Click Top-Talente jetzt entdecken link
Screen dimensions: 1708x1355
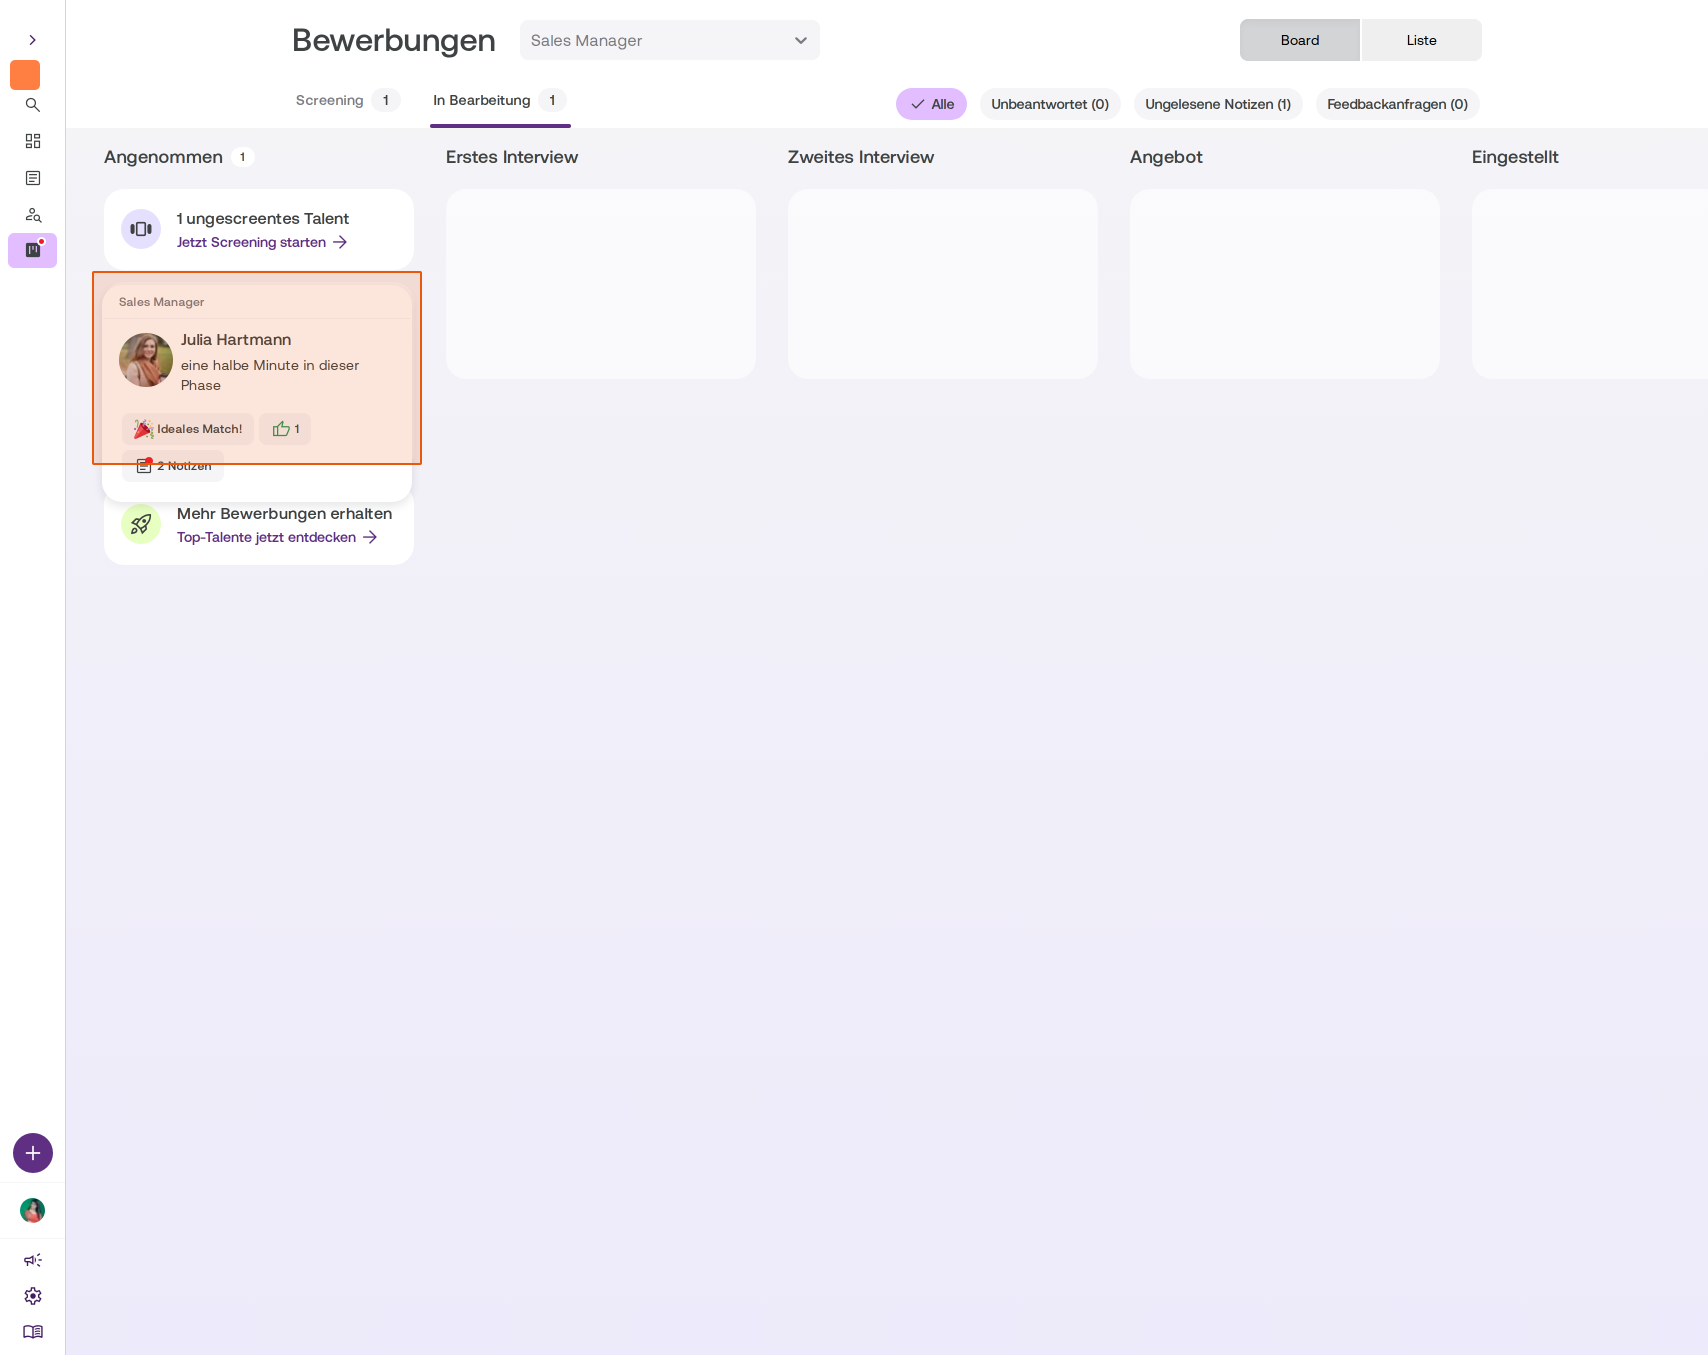277,537
